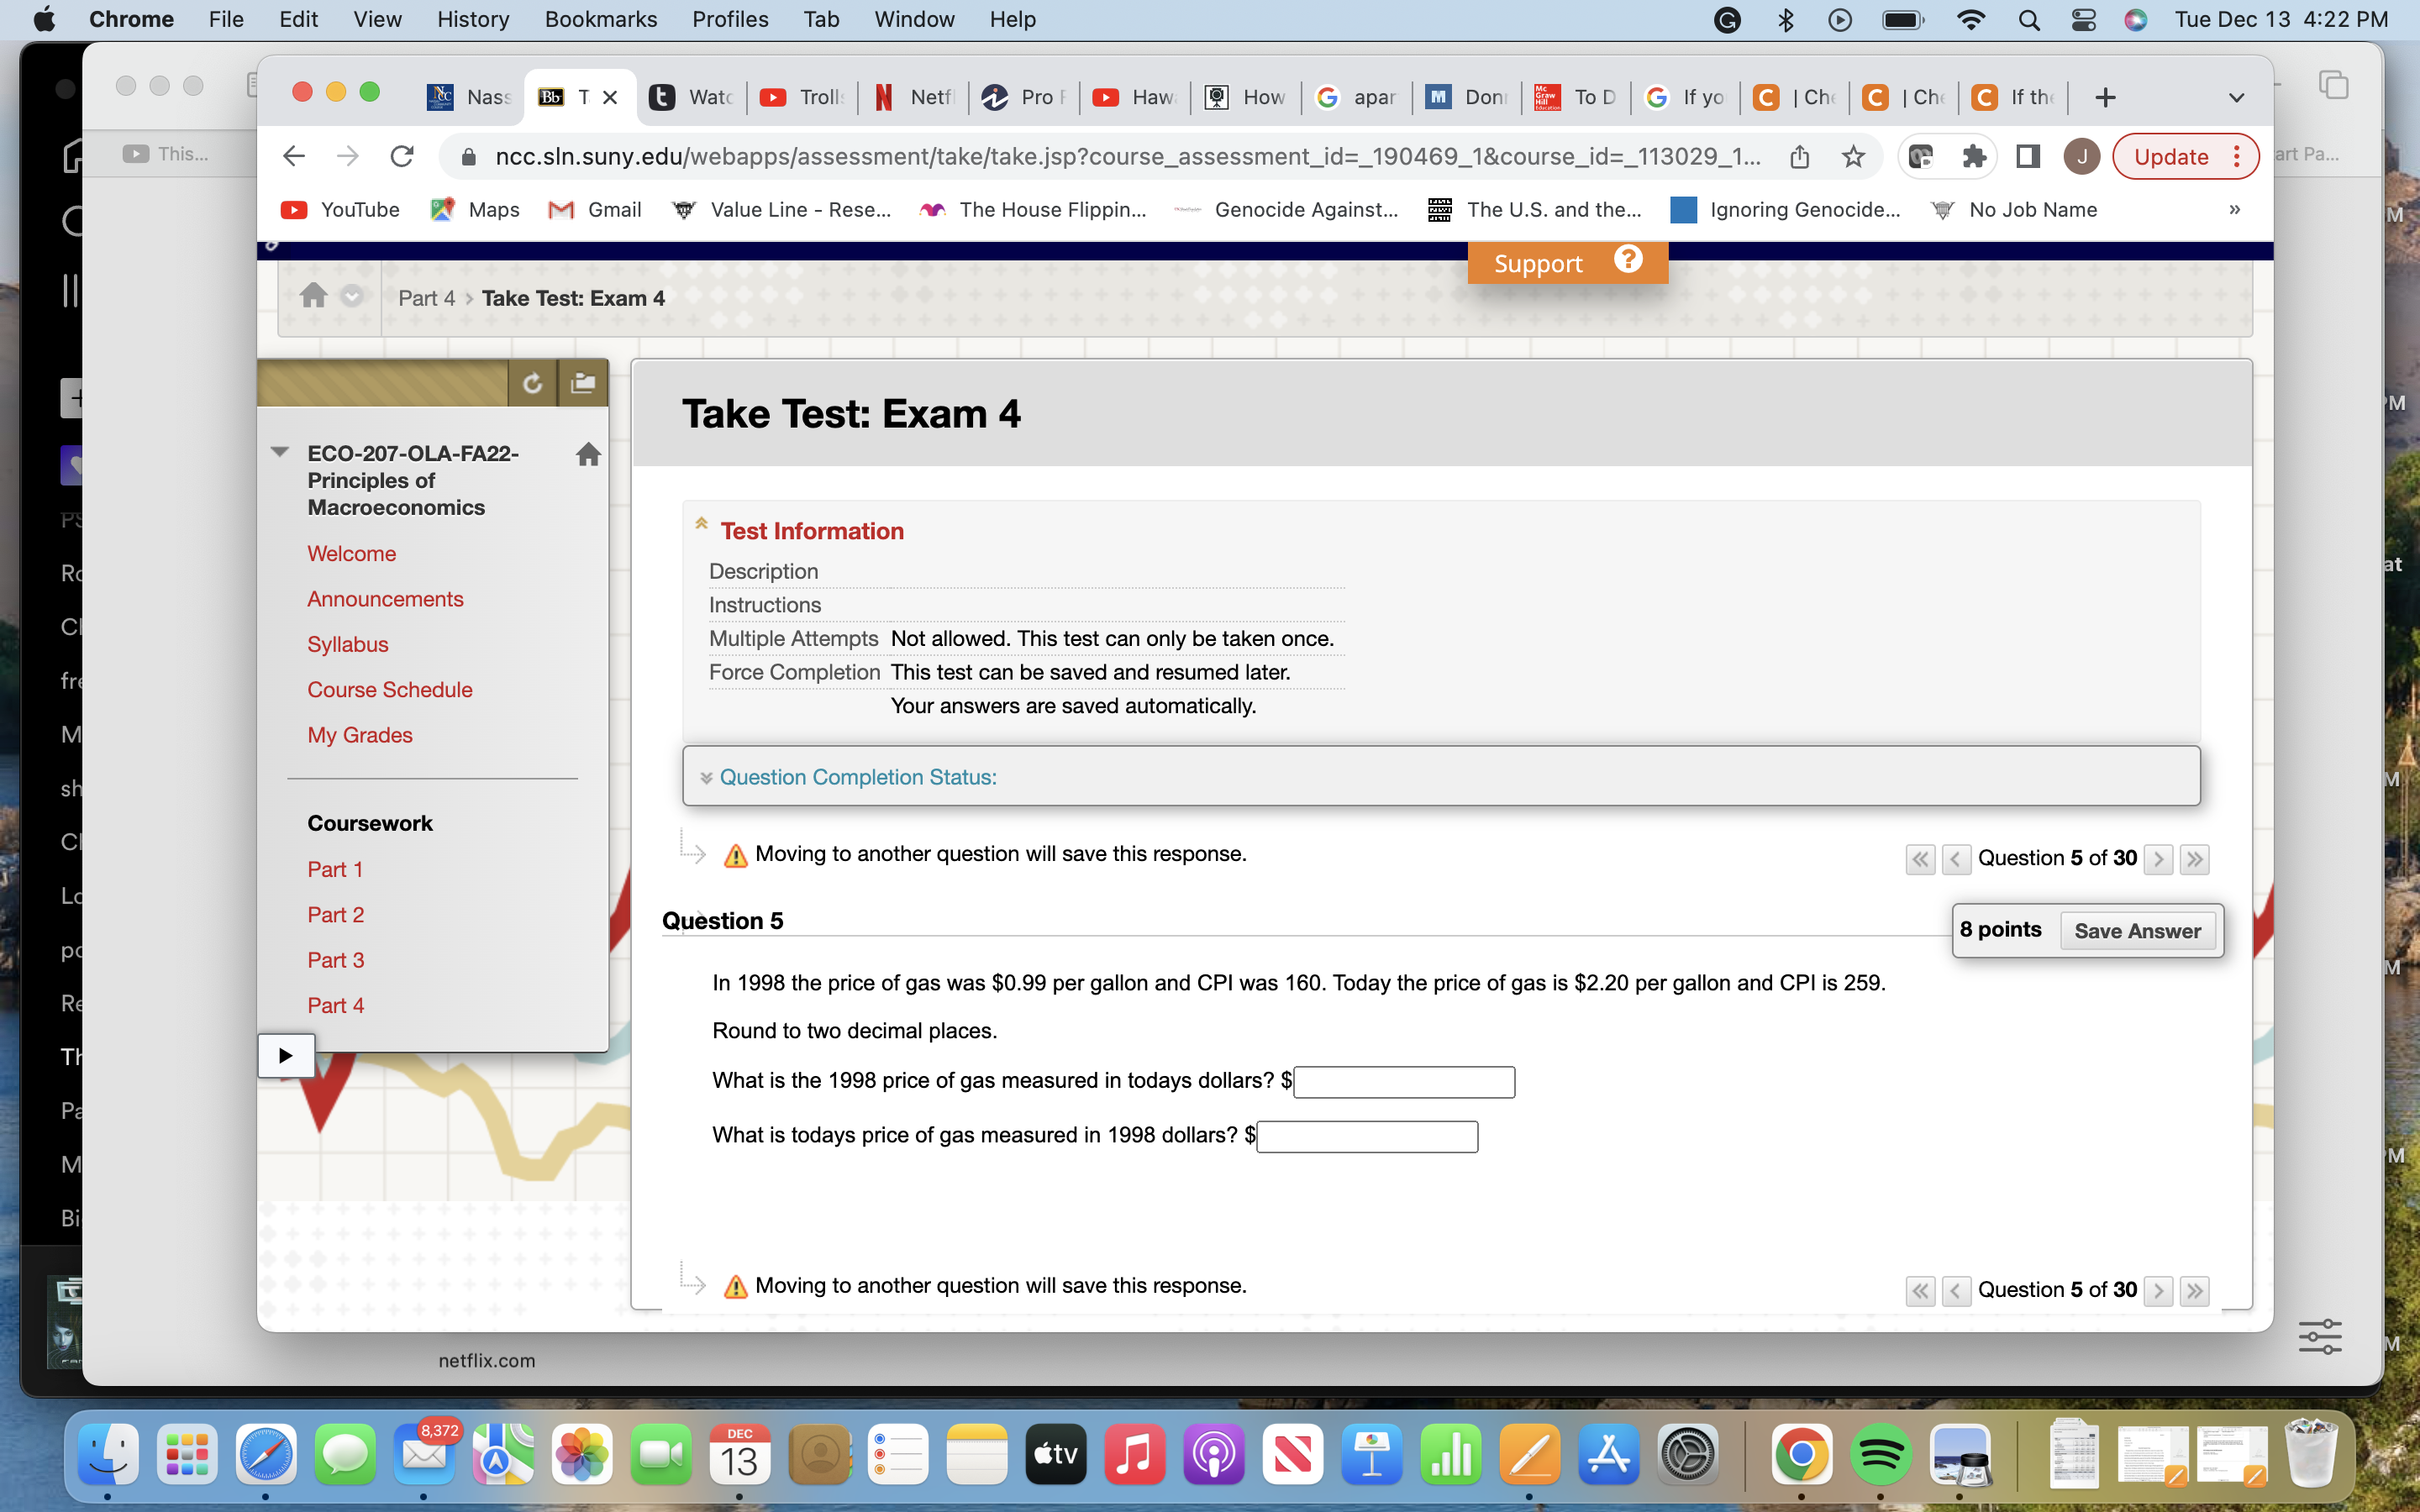Collapse the Test Information section
Viewport: 2420px width, 1512px height.
pos(702,524)
